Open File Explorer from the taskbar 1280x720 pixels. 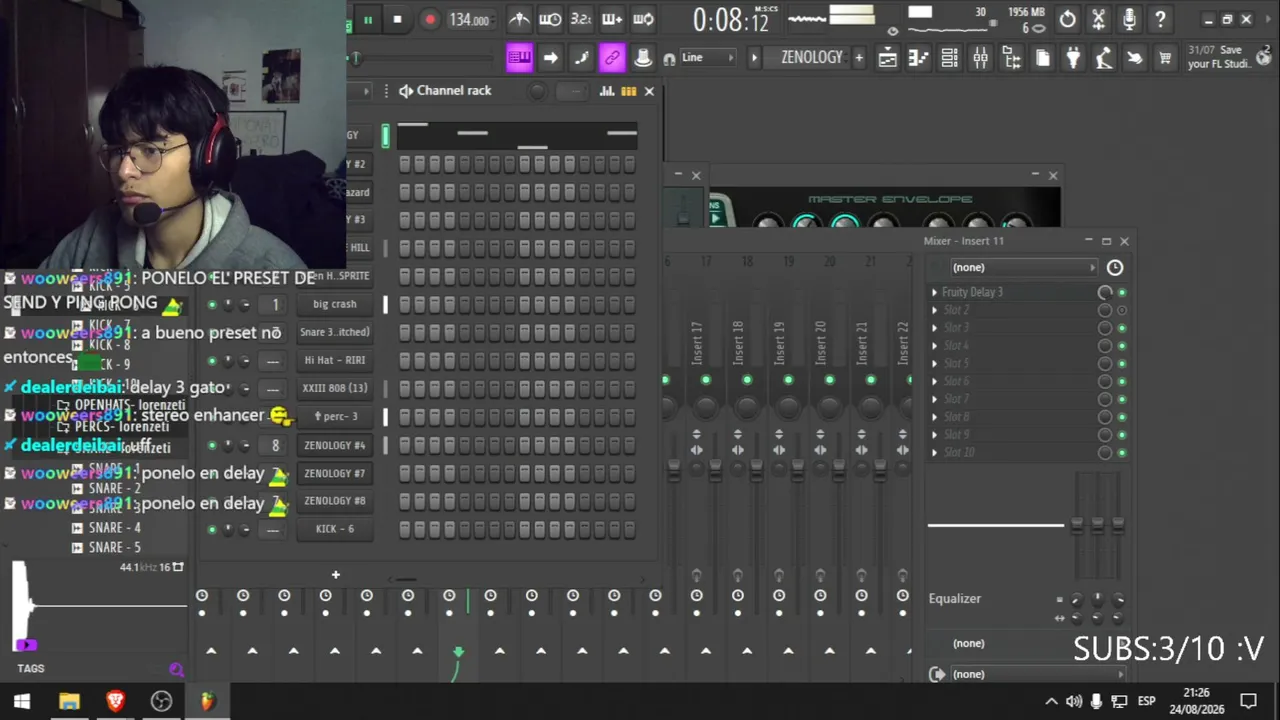[69, 701]
